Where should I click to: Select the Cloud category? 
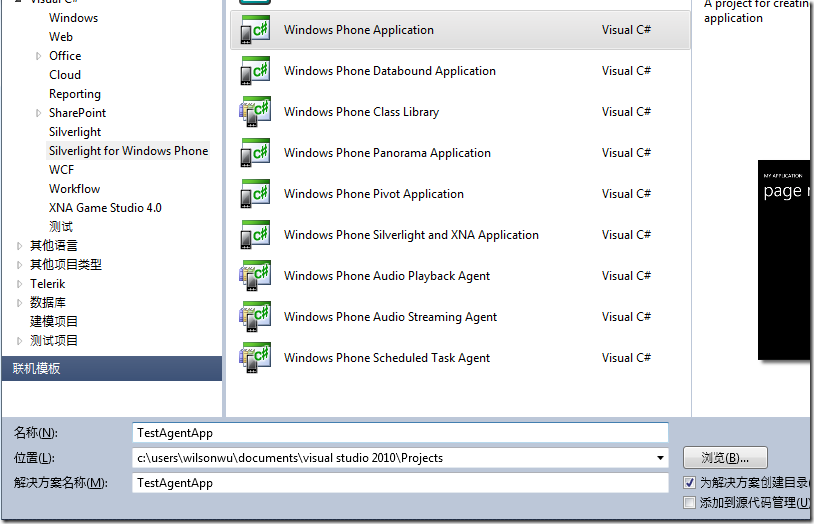65,75
